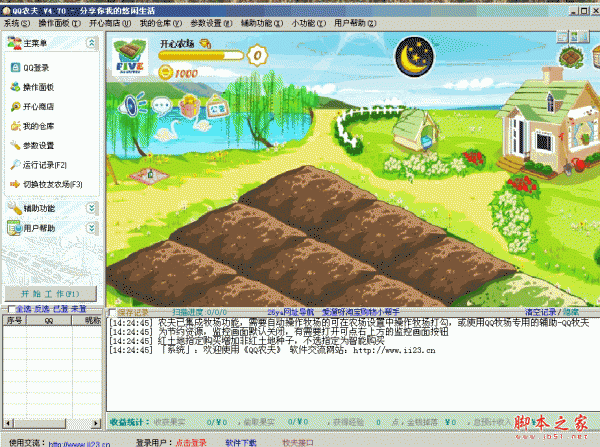The height and width of the screenshot is (447, 600).
Task: Click the 昵称 column header
Action: point(87,320)
